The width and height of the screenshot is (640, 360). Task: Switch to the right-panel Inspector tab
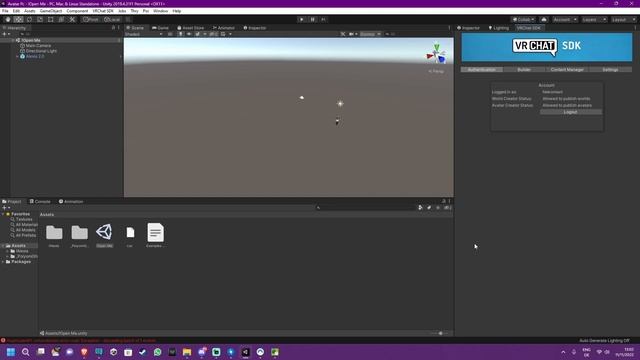coord(469,28)
